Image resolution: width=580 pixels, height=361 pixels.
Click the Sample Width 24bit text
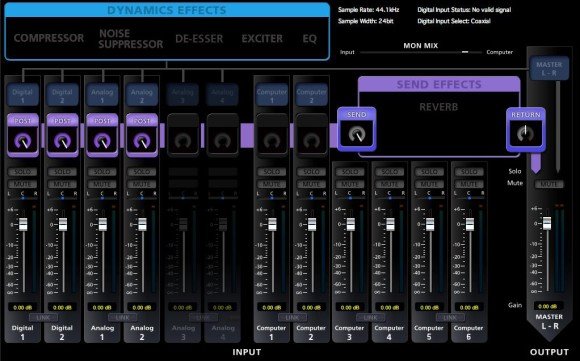pyautogui.click(x=365, y=21)
